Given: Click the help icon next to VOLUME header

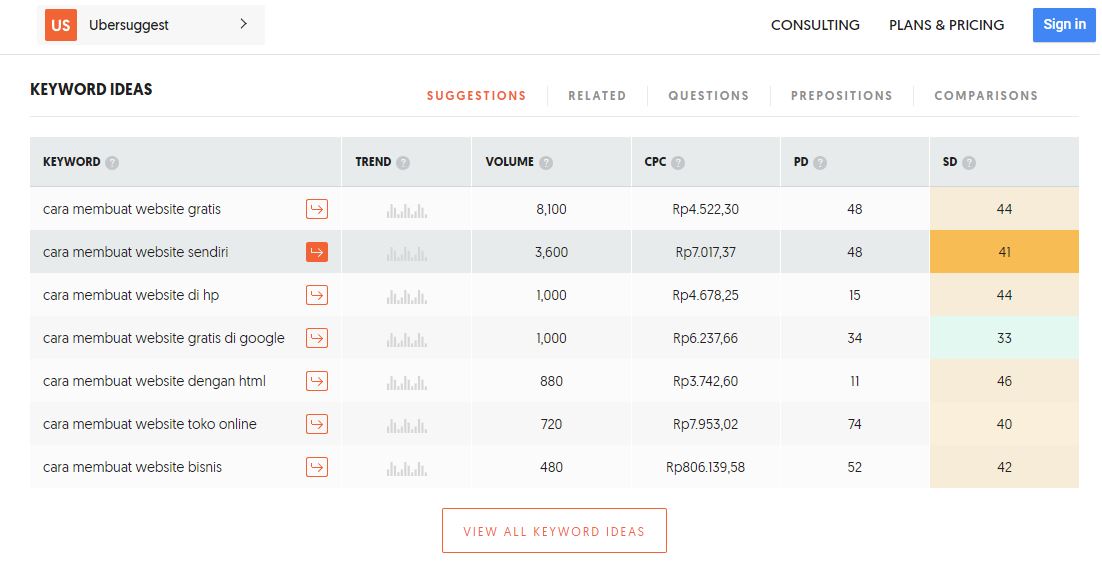Looking at the screenshot, I should click(x=546, y=162).
